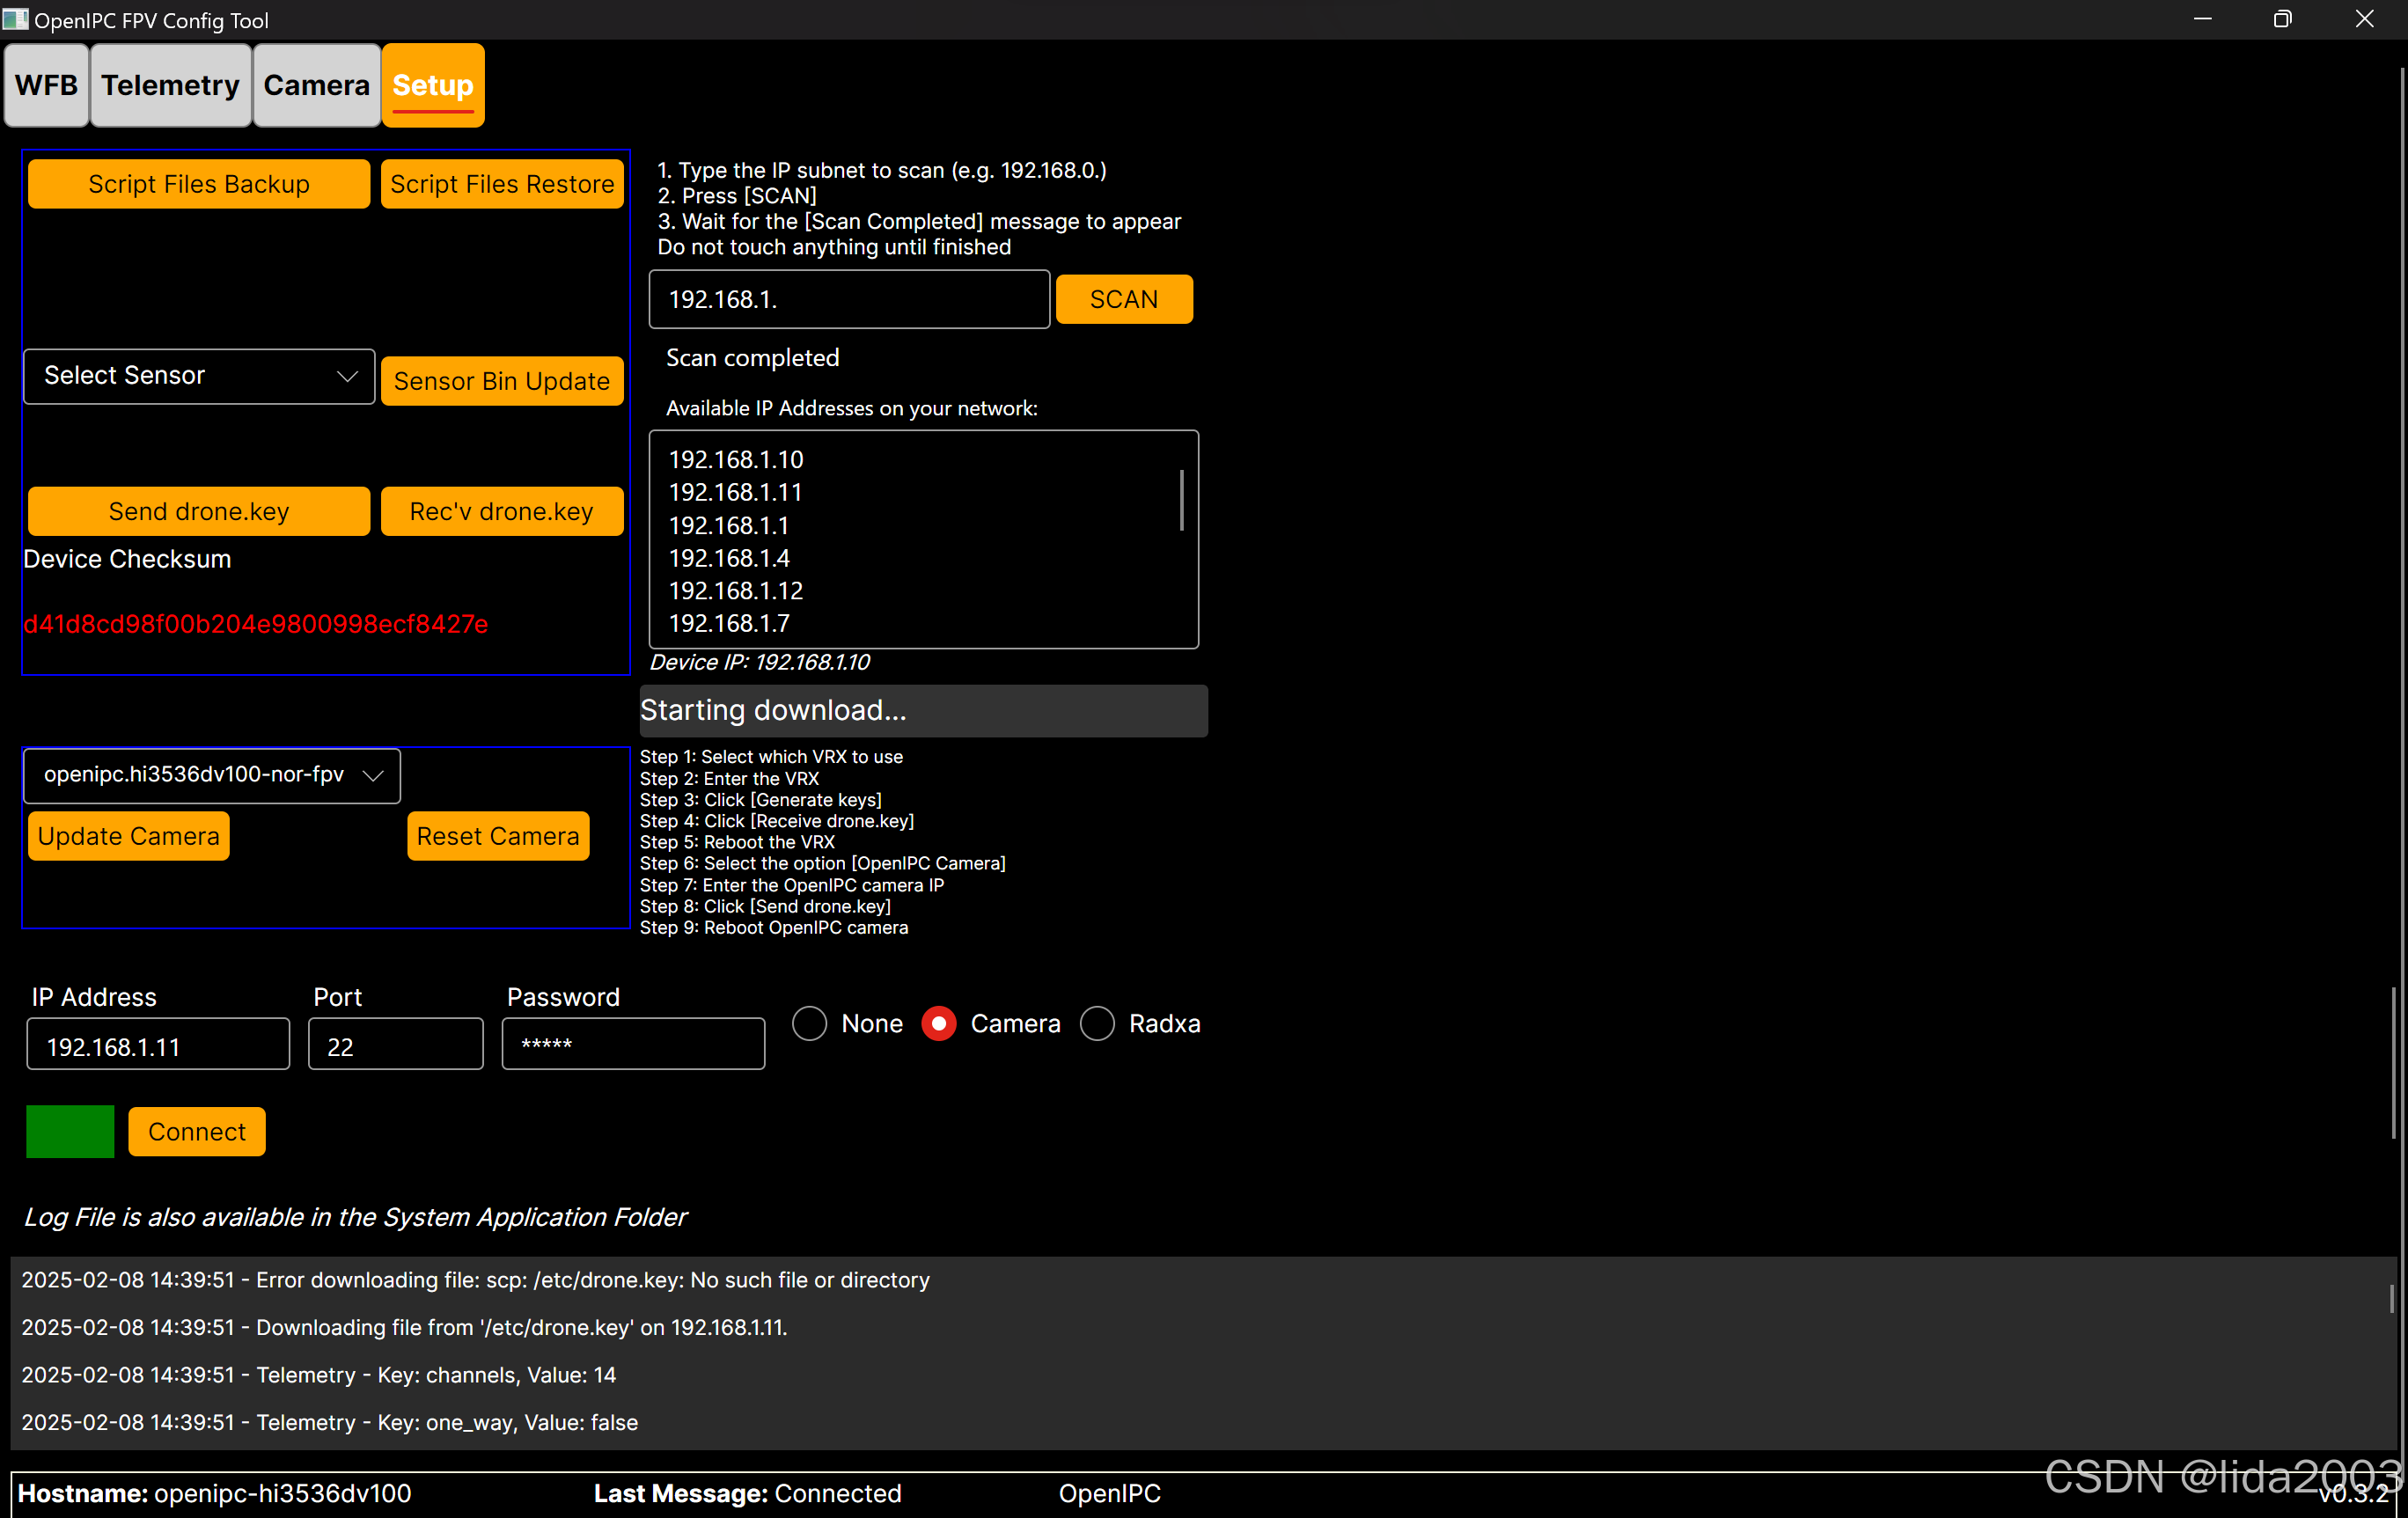Select 192.168.1.12 in the IP list
Viewport: 2408px width, 1518px height.
coord(735,590)
